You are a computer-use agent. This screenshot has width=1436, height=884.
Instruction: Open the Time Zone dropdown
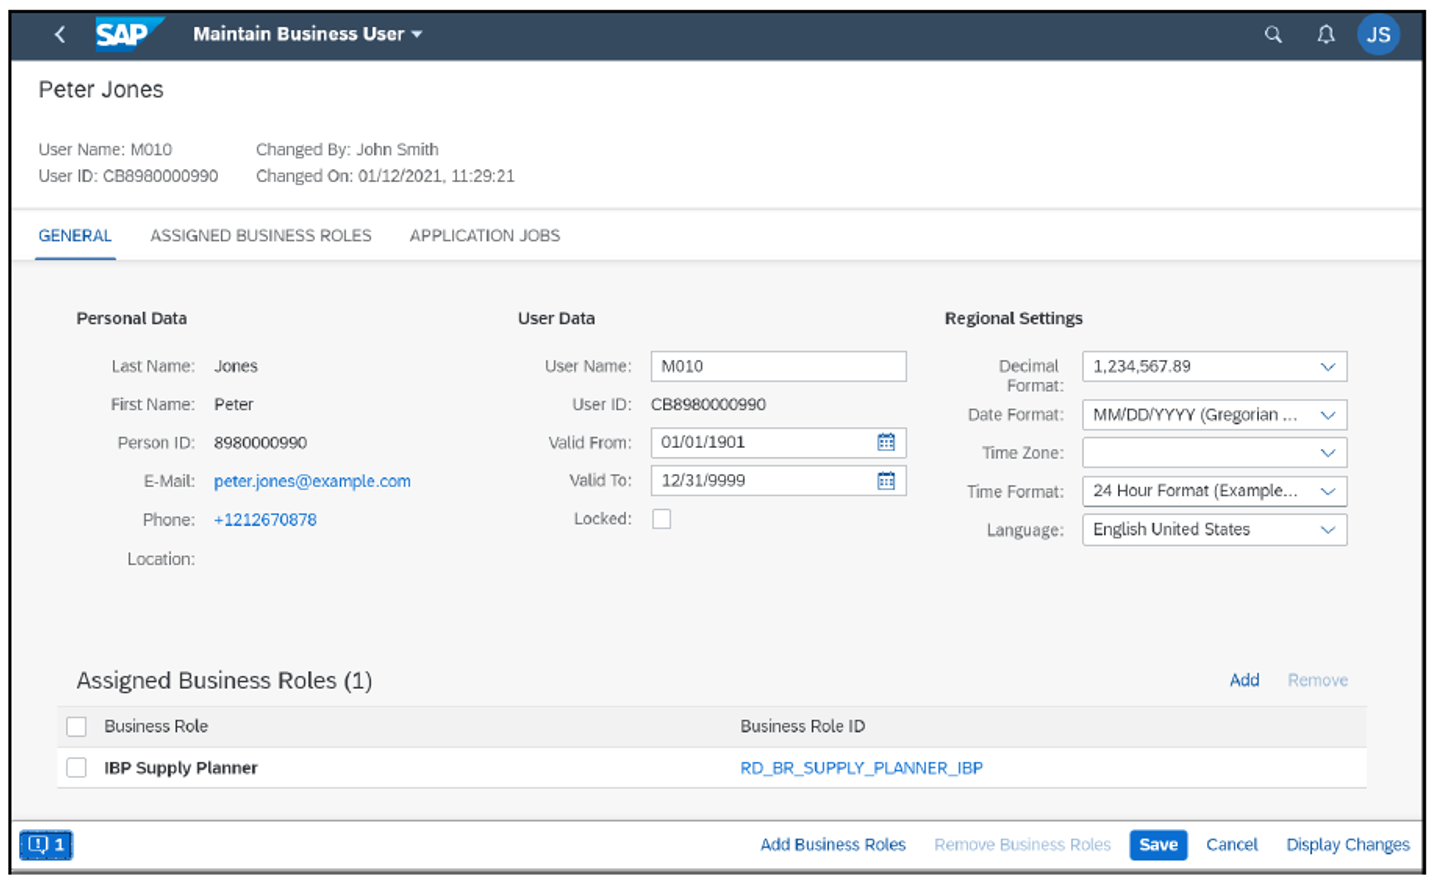coord(1330,452)
